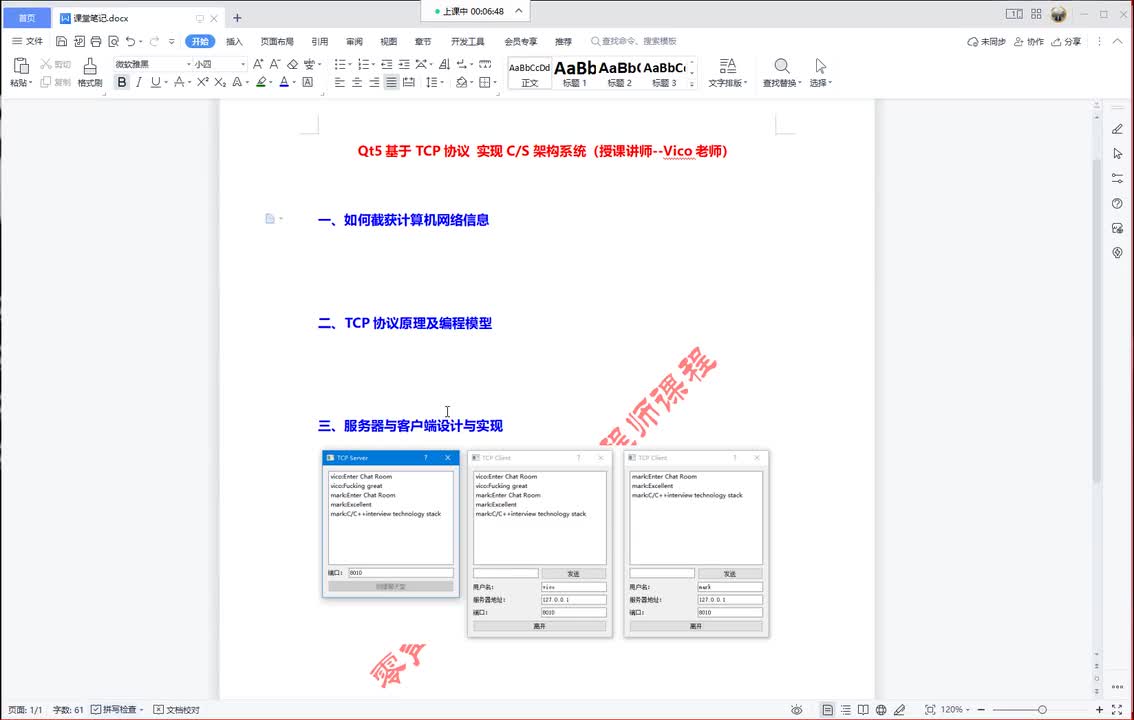1134x720 pixels.
Task: Click the Eye Protection mode icon
Action: coord(796,710)
